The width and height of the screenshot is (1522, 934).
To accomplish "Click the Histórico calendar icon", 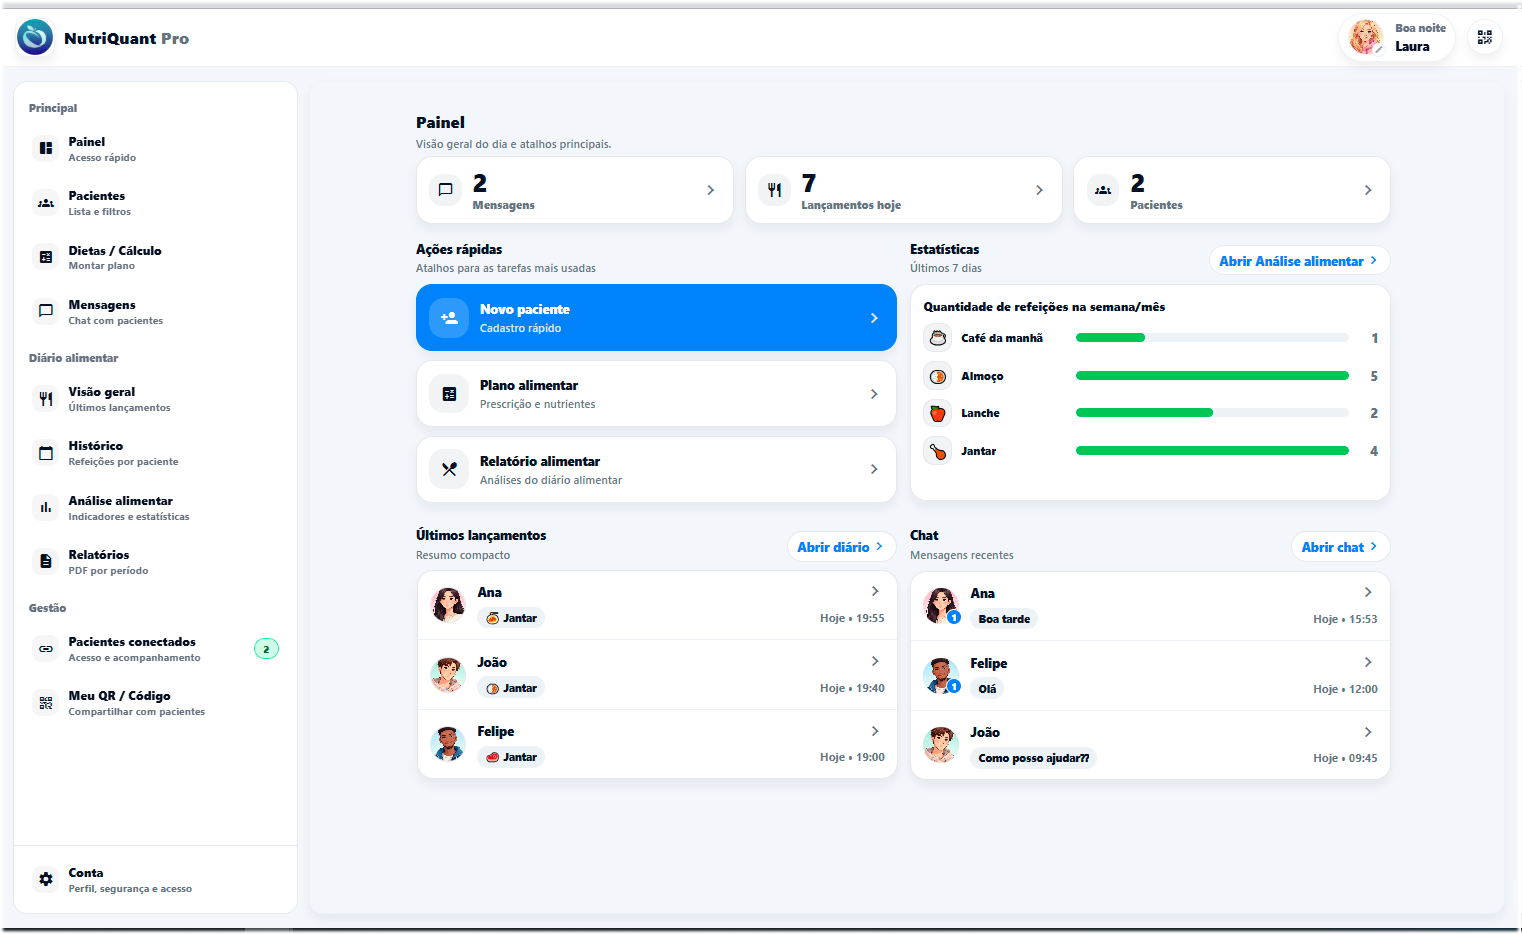I will (x=46, y=453).
